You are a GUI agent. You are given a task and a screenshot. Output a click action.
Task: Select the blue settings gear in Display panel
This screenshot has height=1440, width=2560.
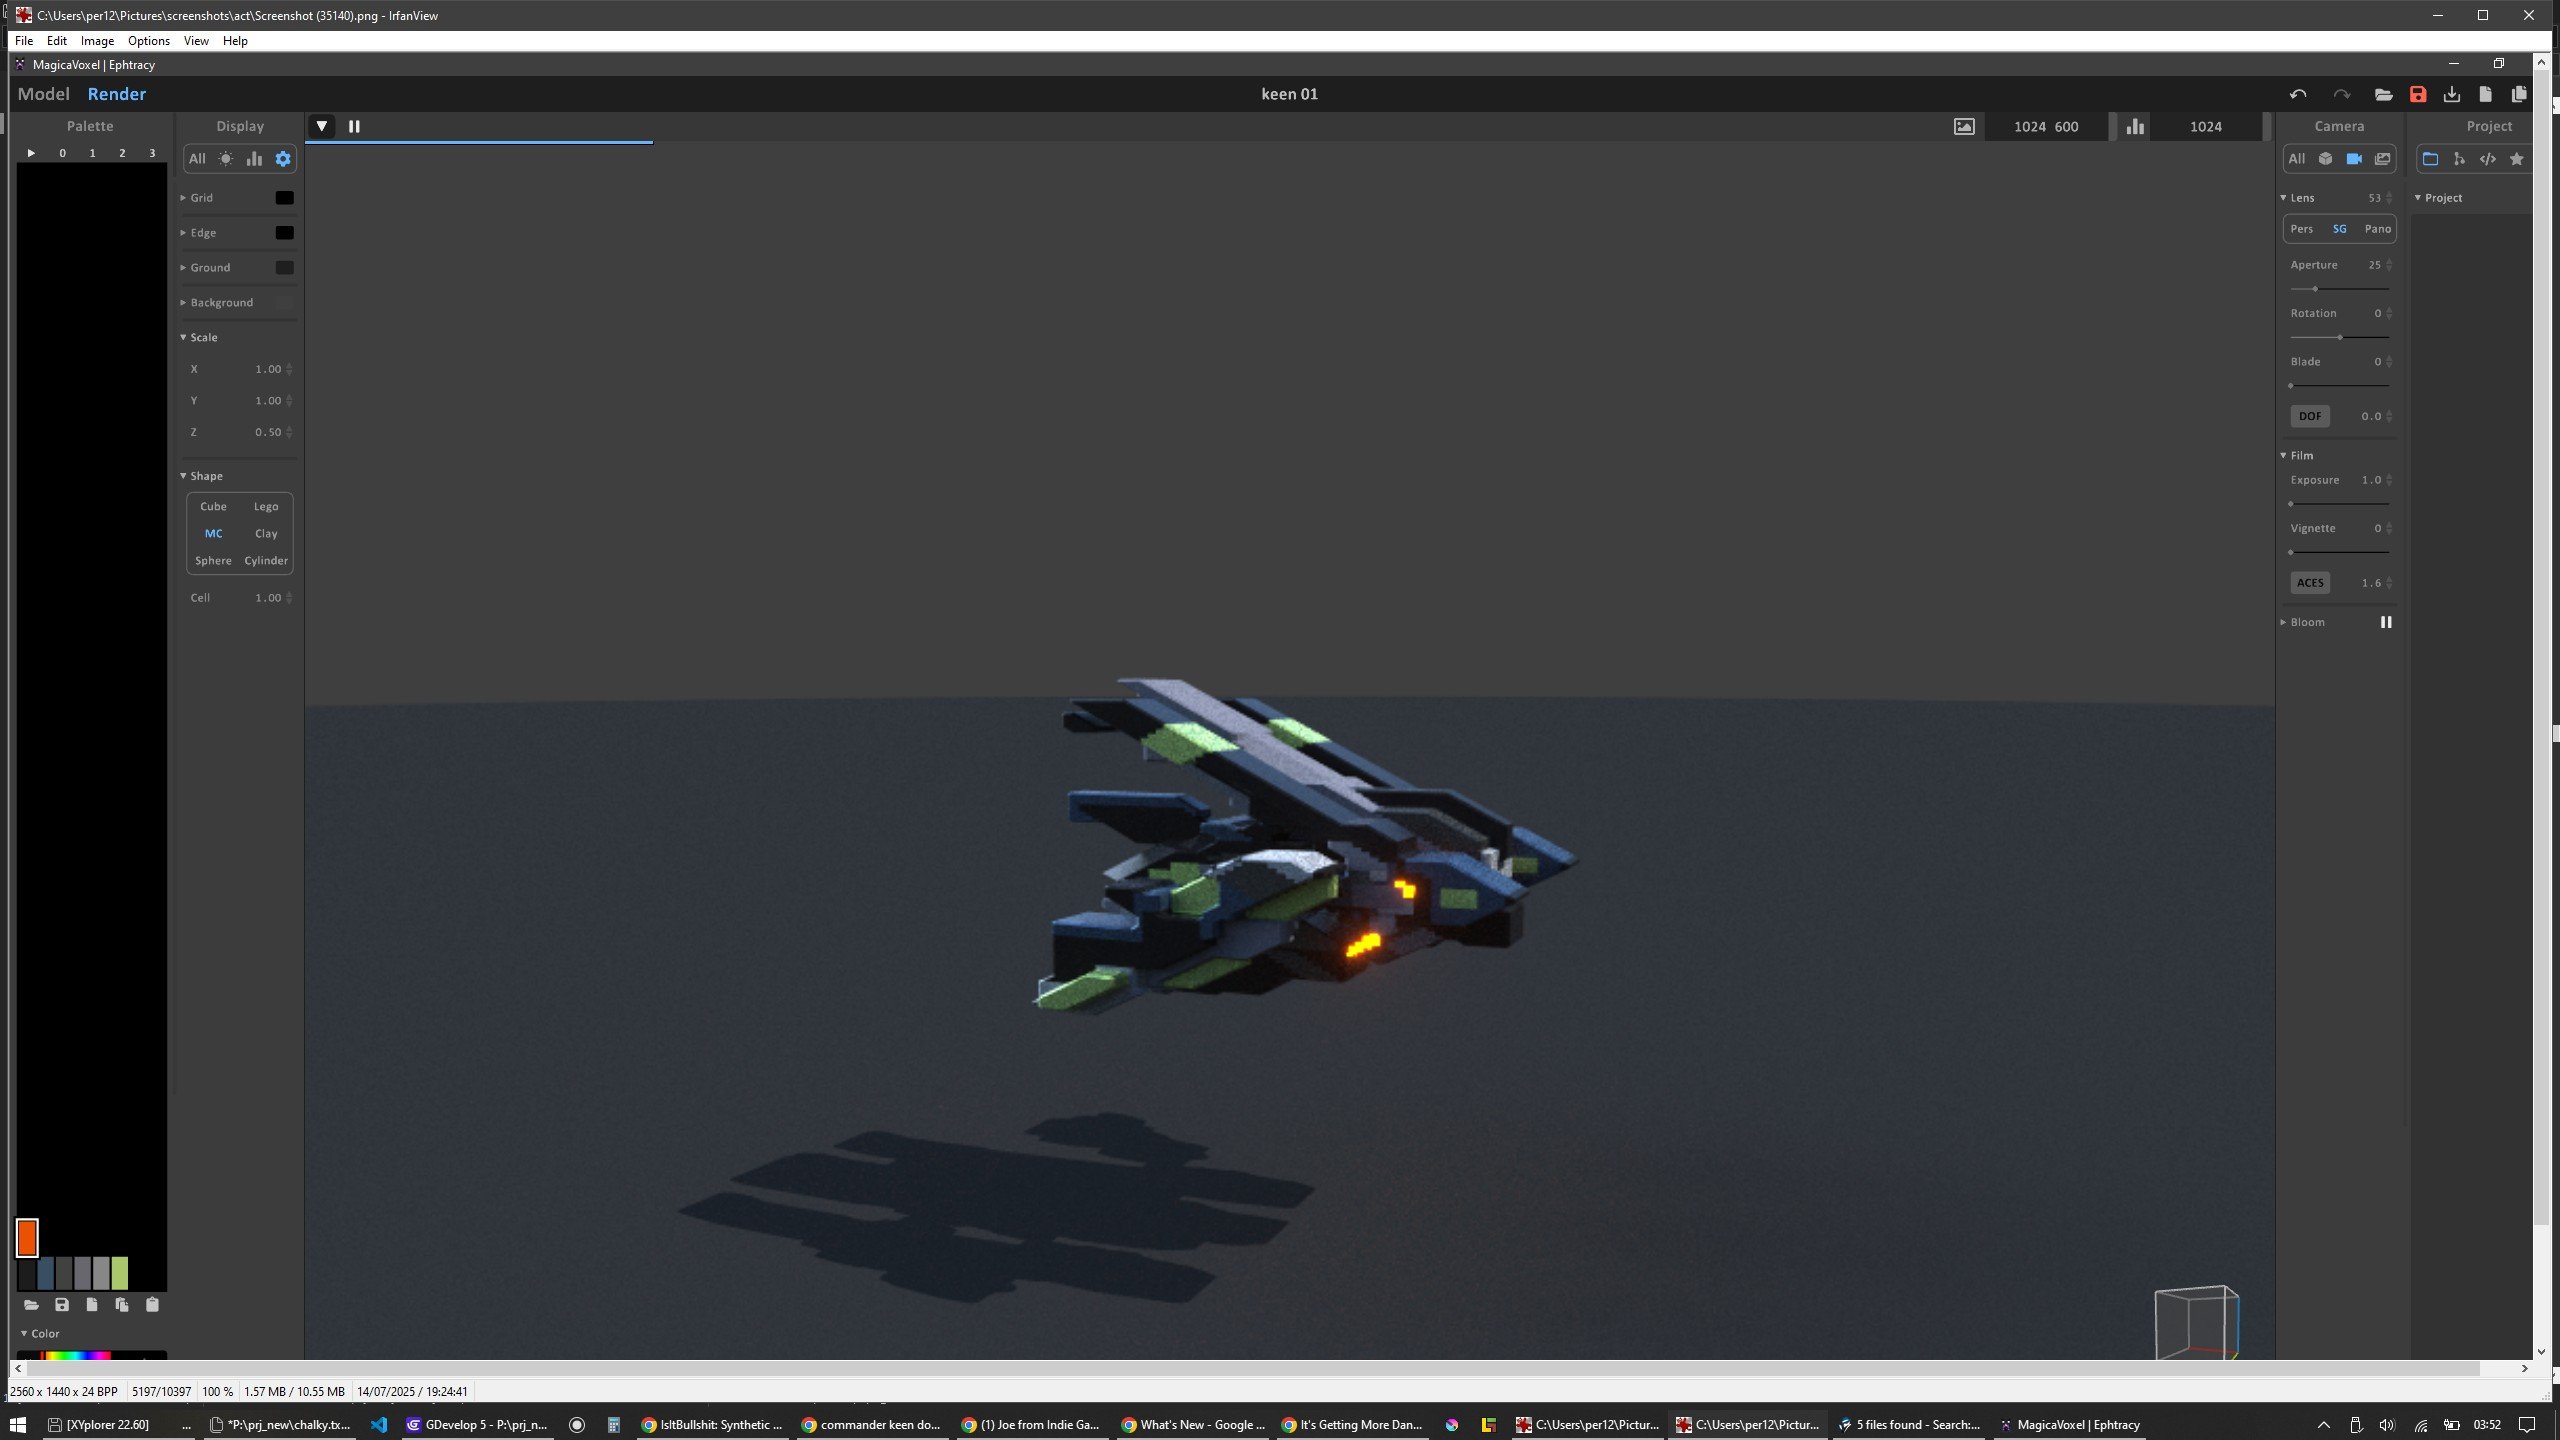283,159
